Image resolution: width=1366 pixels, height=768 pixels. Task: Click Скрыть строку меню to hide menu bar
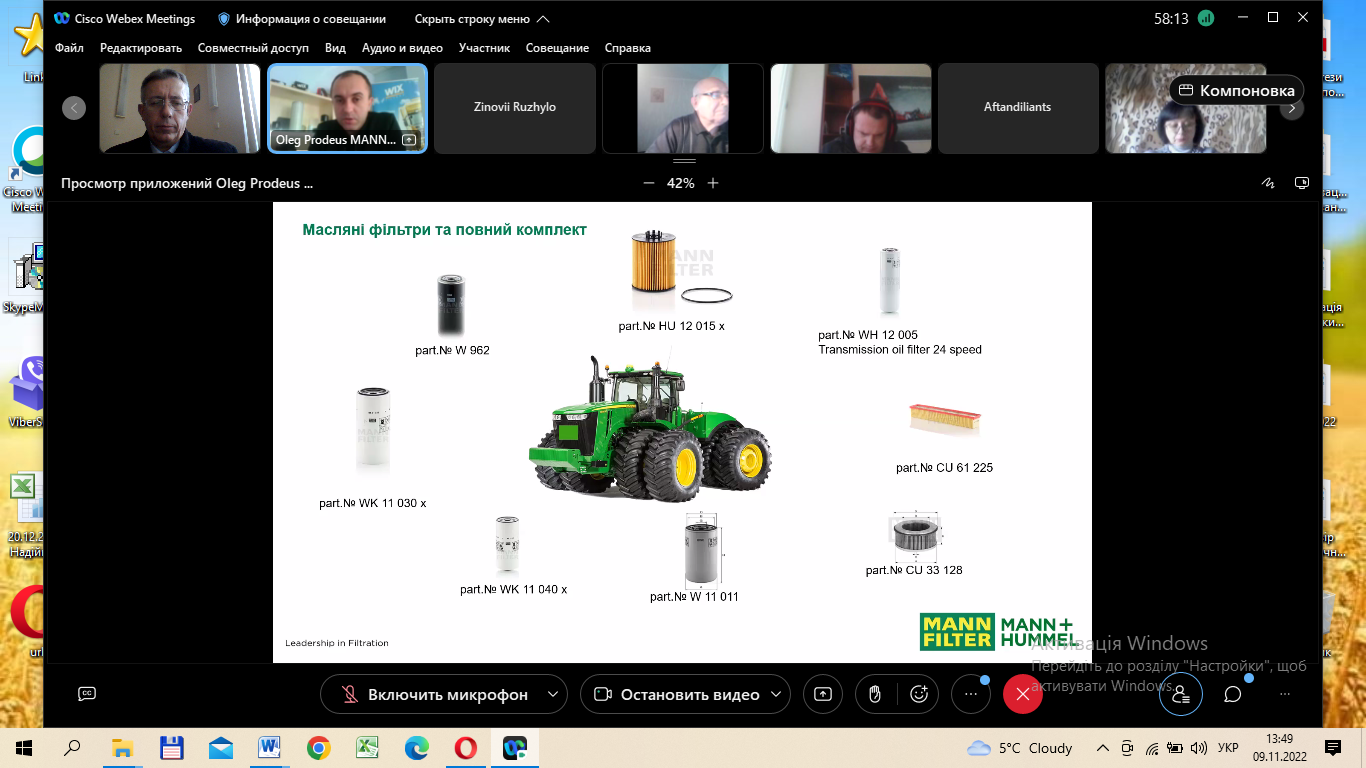(482, 19)
